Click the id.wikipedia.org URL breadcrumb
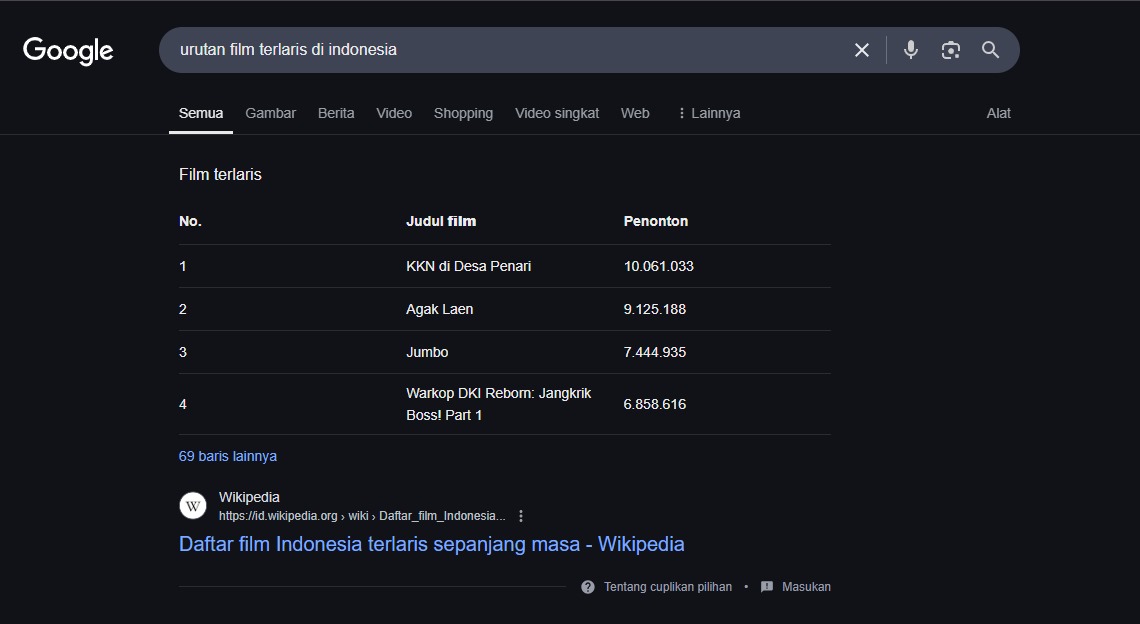Viewport: 1140px width, 624px height. click(362, 516)
